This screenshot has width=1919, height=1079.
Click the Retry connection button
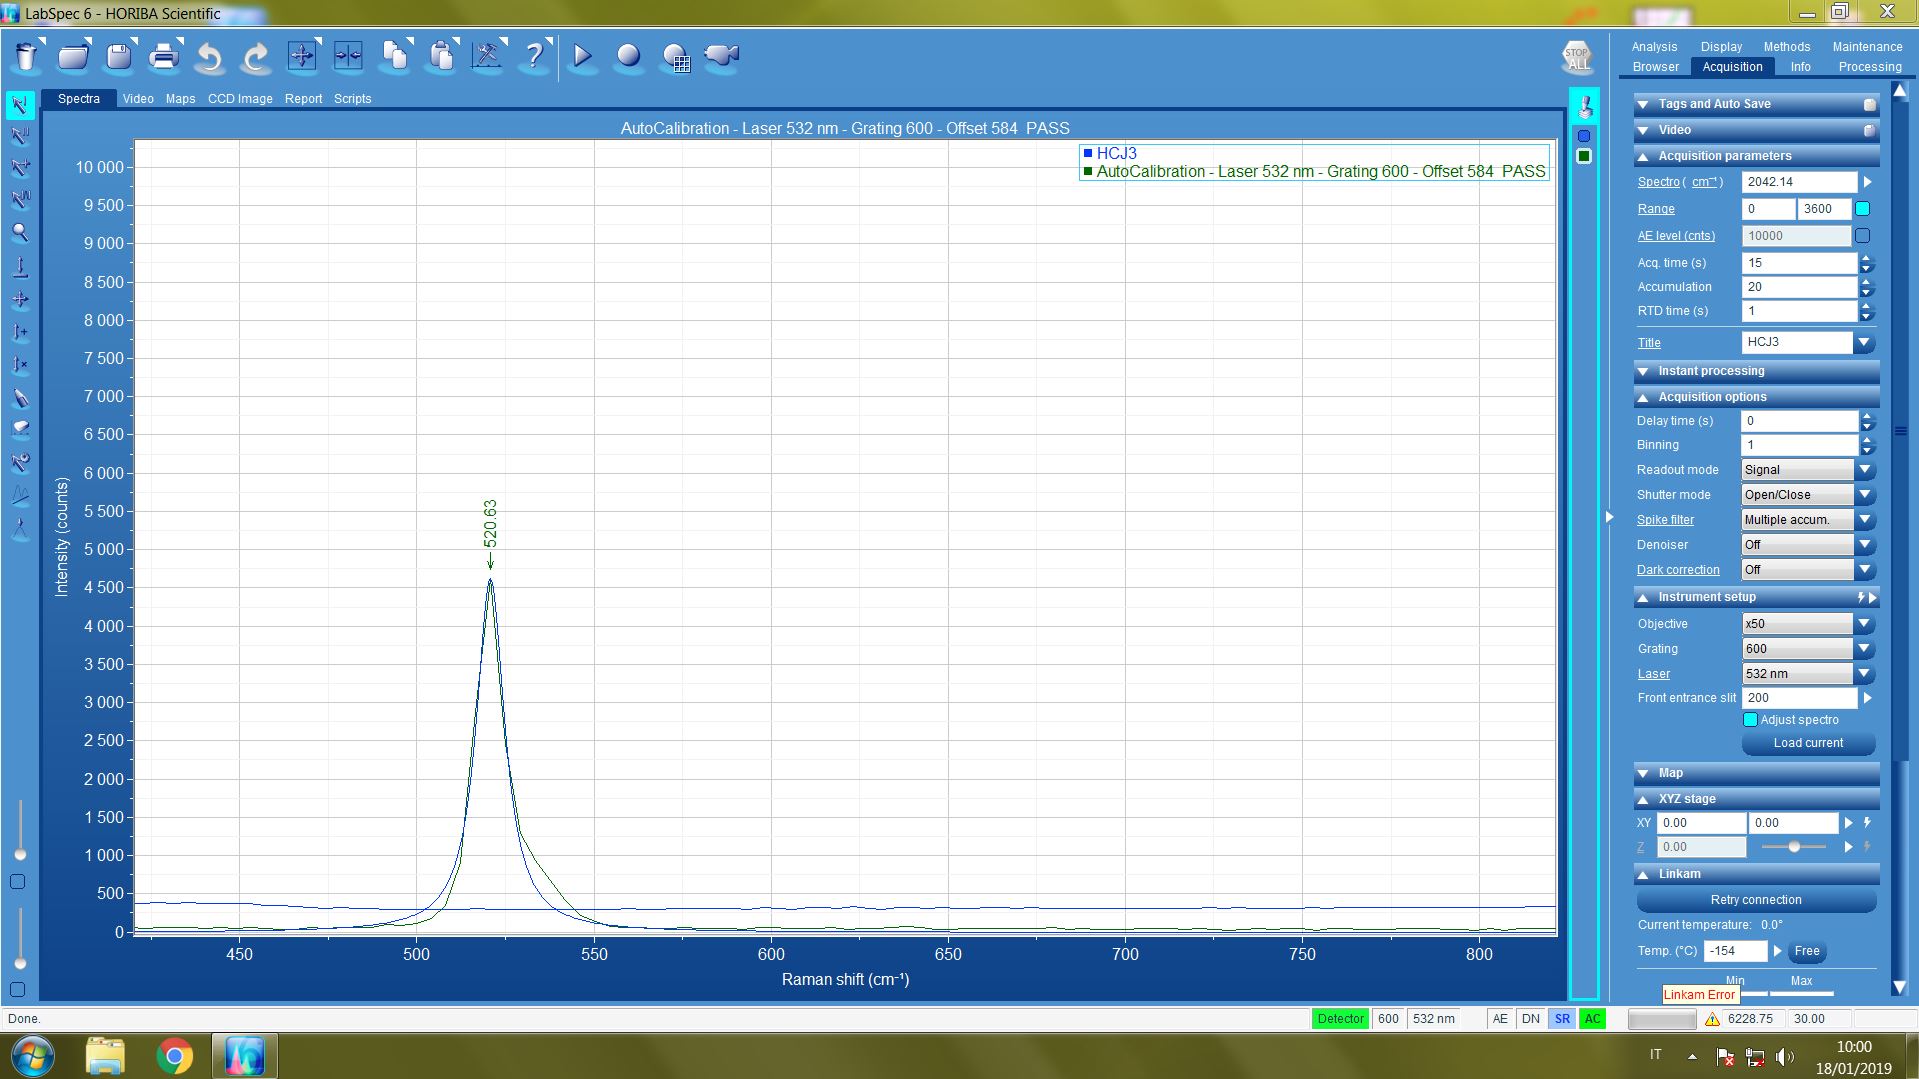pos(1755,900)
